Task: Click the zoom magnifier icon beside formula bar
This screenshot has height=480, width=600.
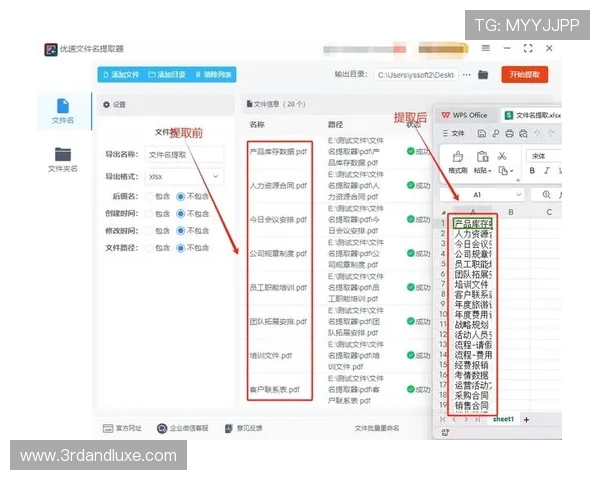Action: 546,195
